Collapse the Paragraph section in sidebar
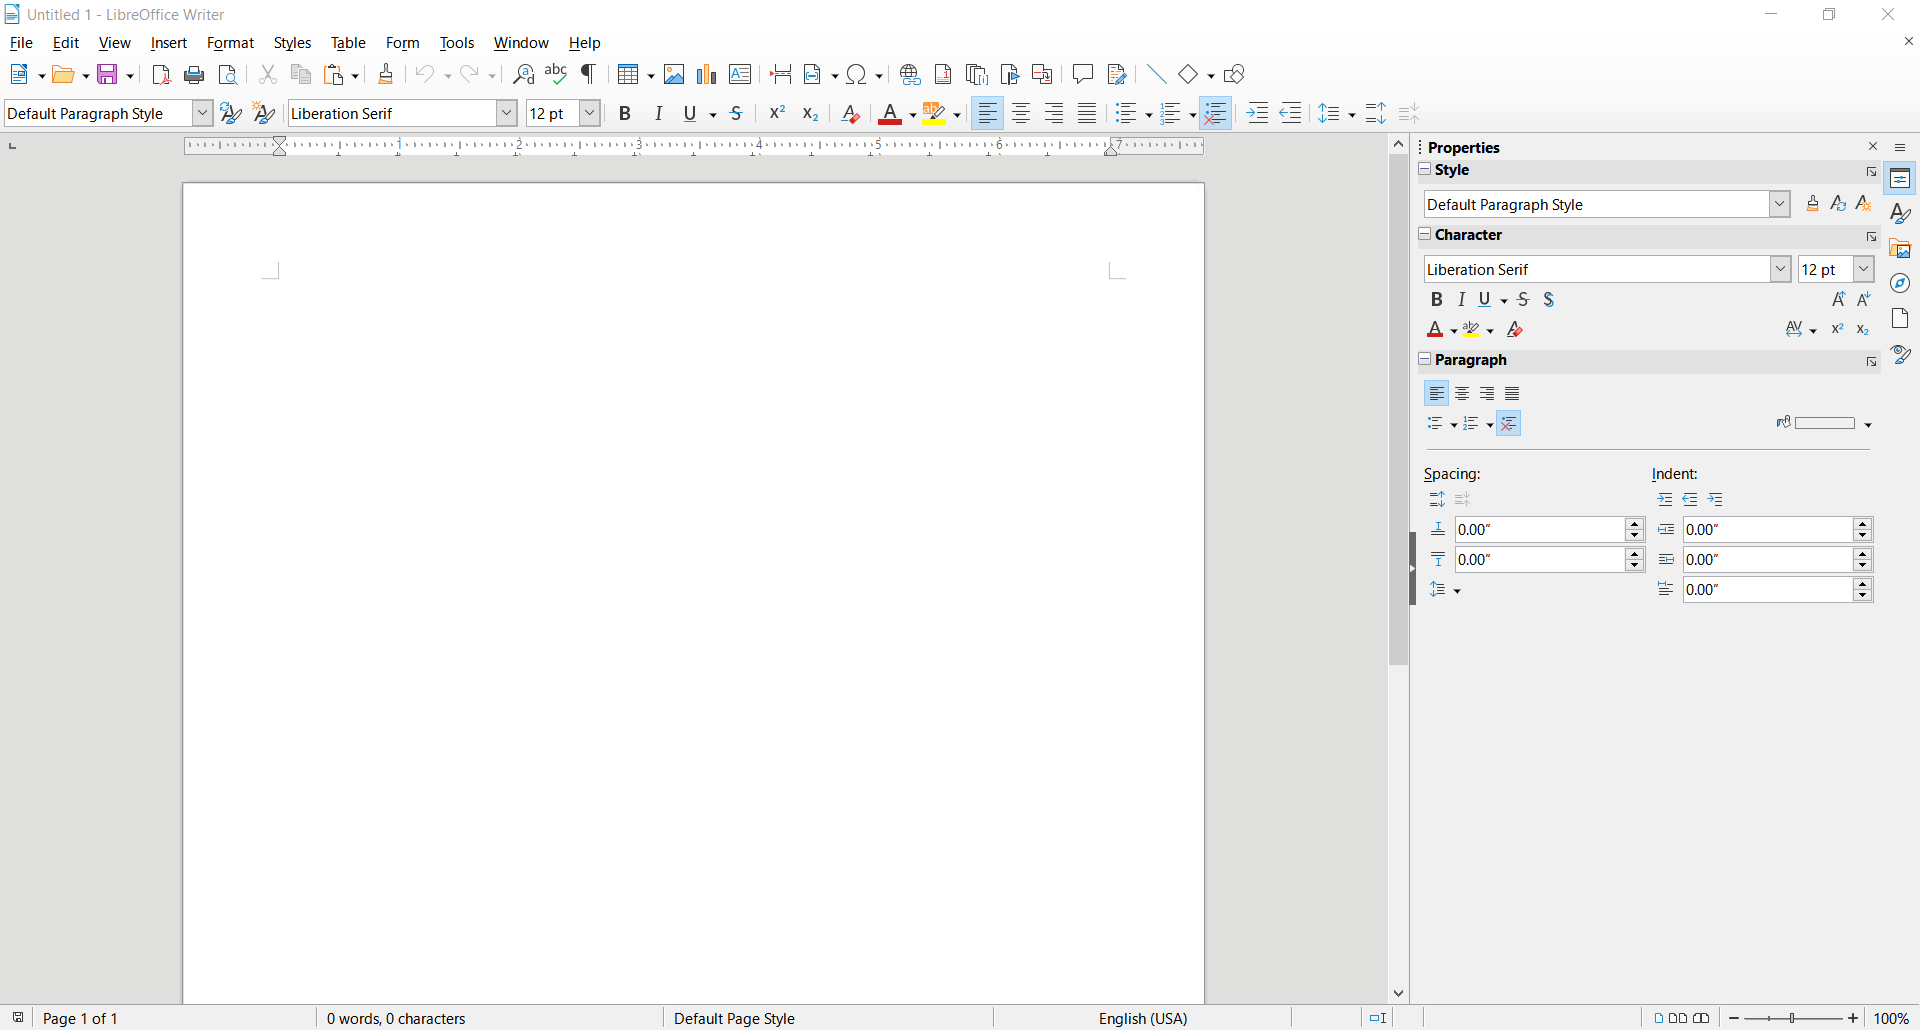Screen dimensions: 1920x1030 (1426, 359)
